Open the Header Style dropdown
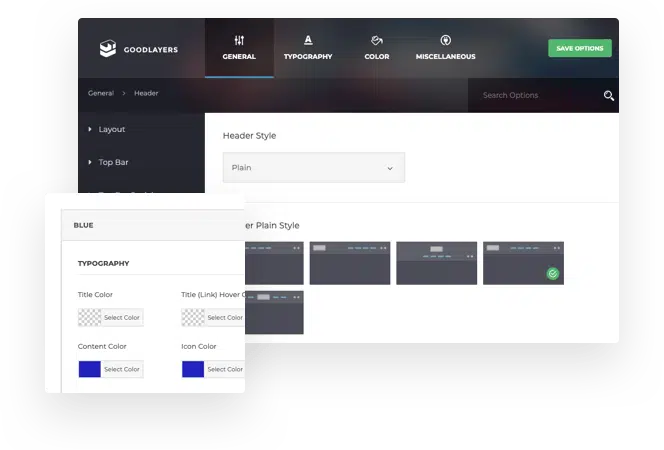This screenshot has width=664, height=450. pos(313,168)
